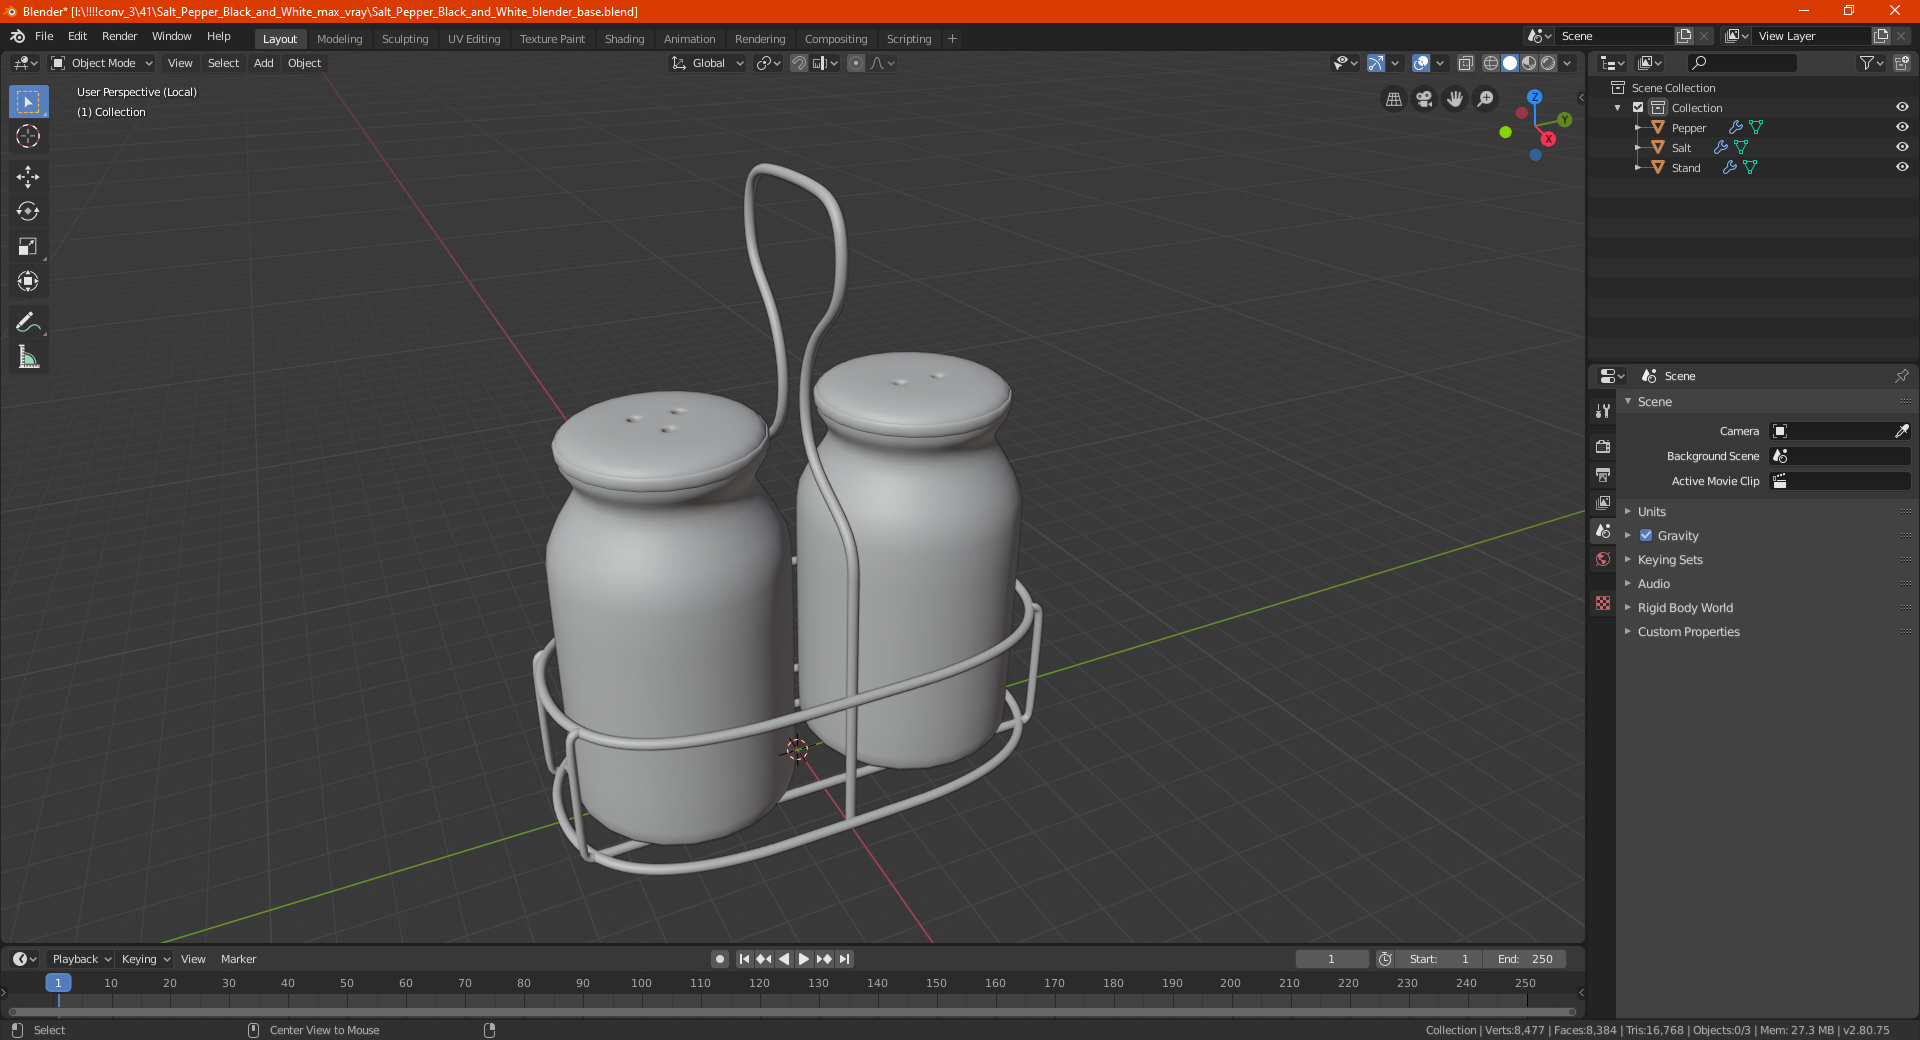1920x1040 pixels.
Task: Switch to the Shading workspace tab
Action: [624, 39]
